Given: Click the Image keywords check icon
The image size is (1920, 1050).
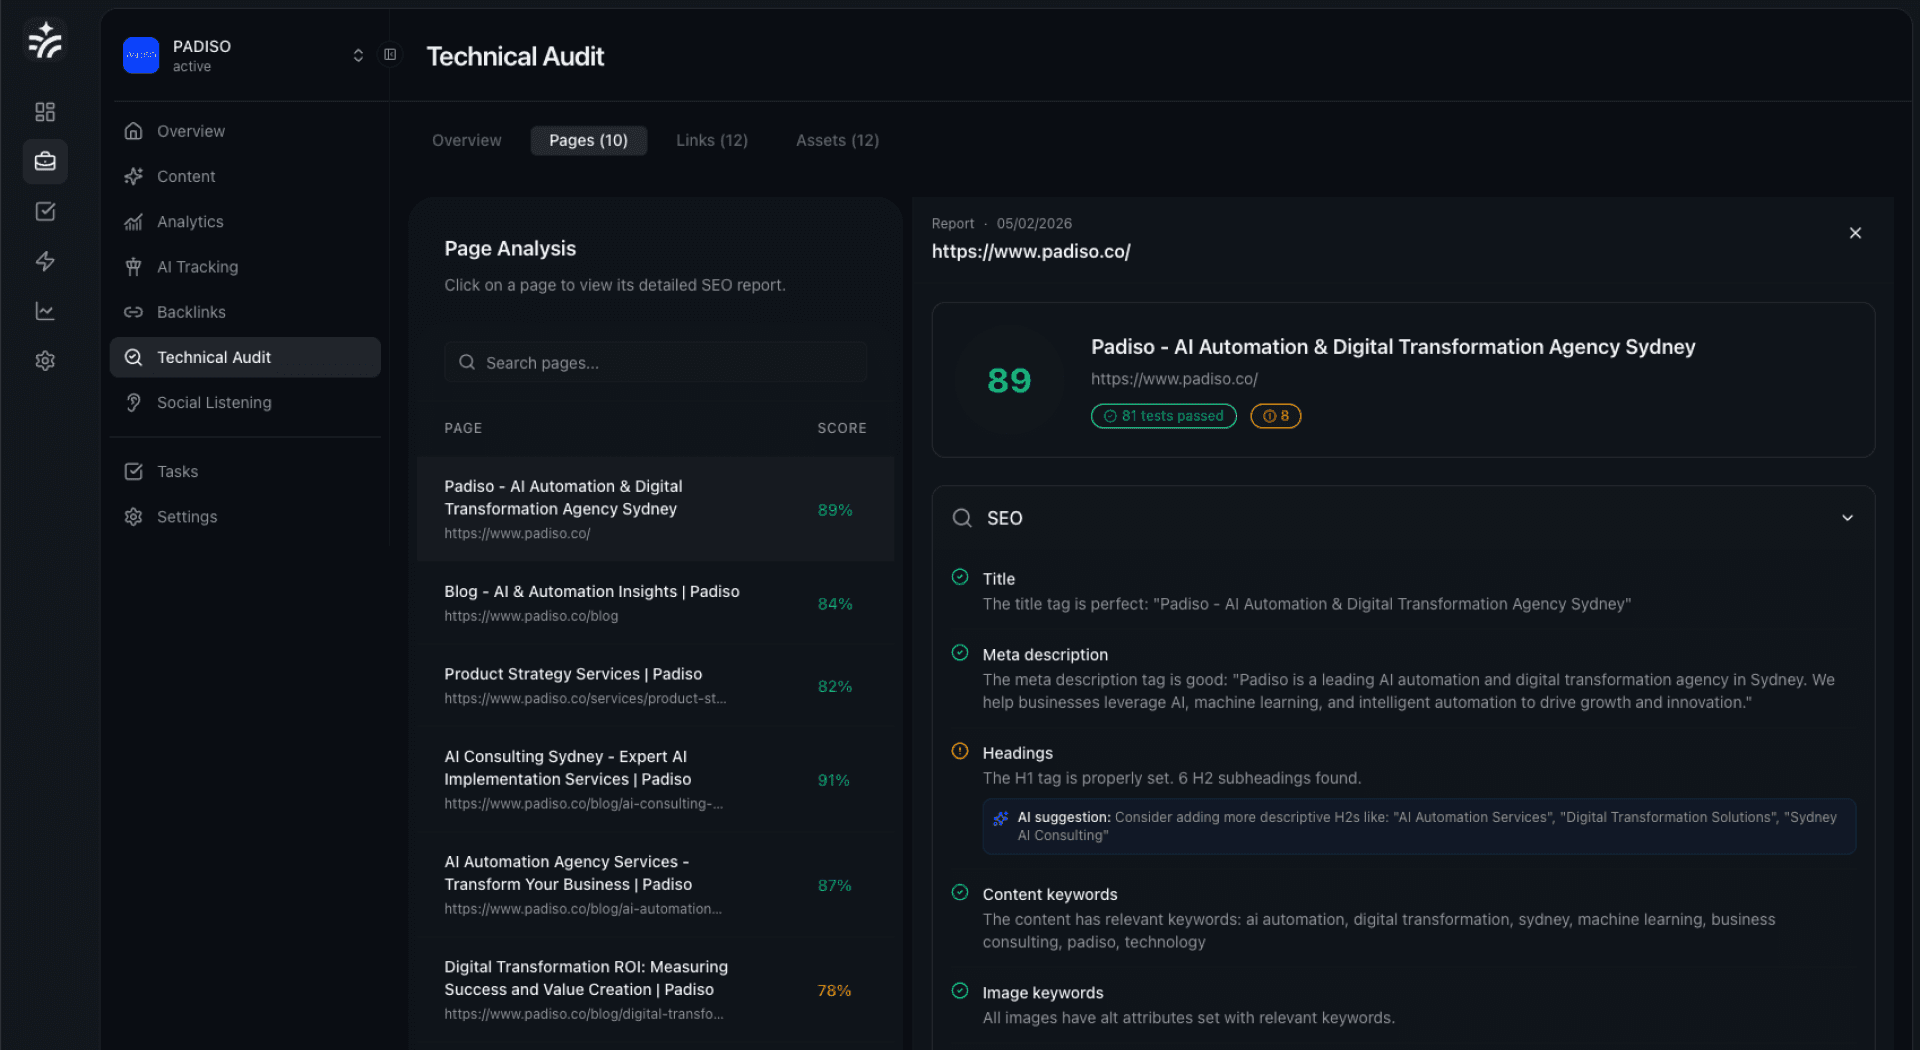Looking at the screenshot, I should click(x=960, y=991).
